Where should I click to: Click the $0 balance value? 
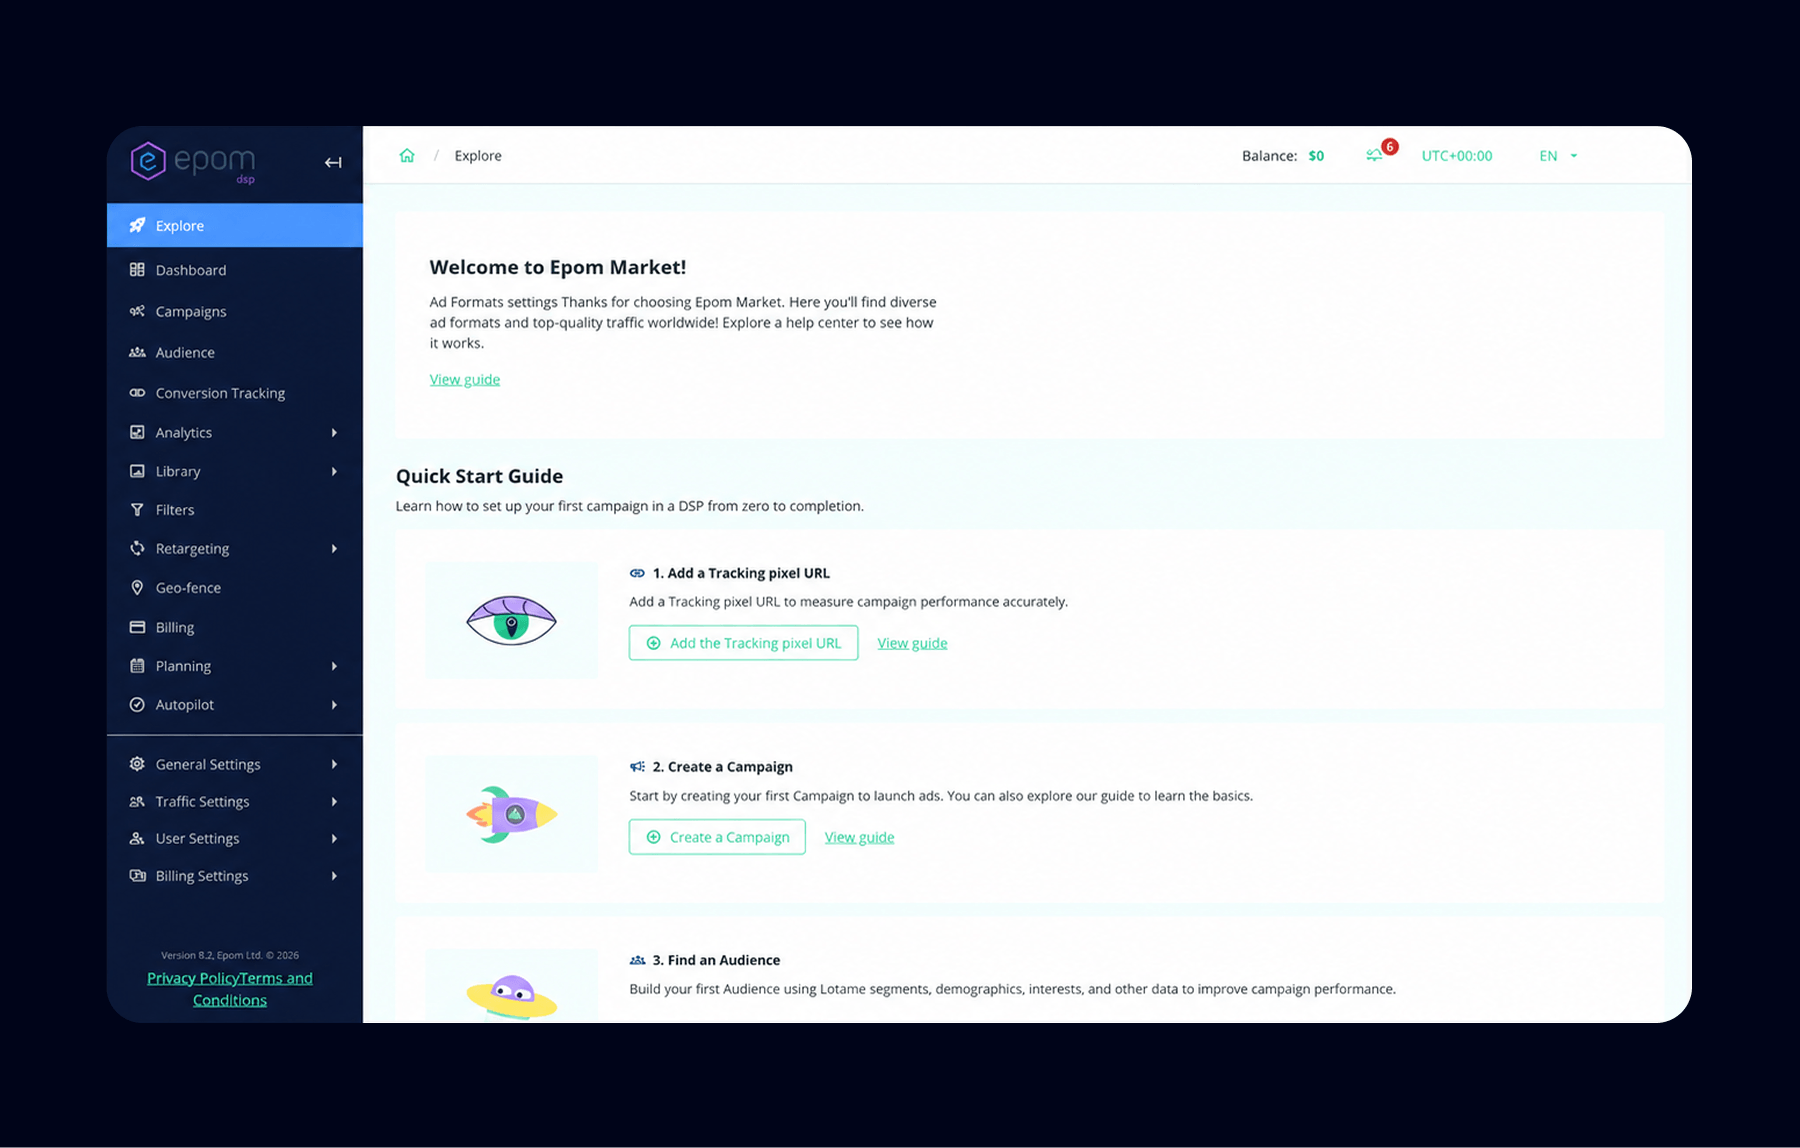point(1316,156)
